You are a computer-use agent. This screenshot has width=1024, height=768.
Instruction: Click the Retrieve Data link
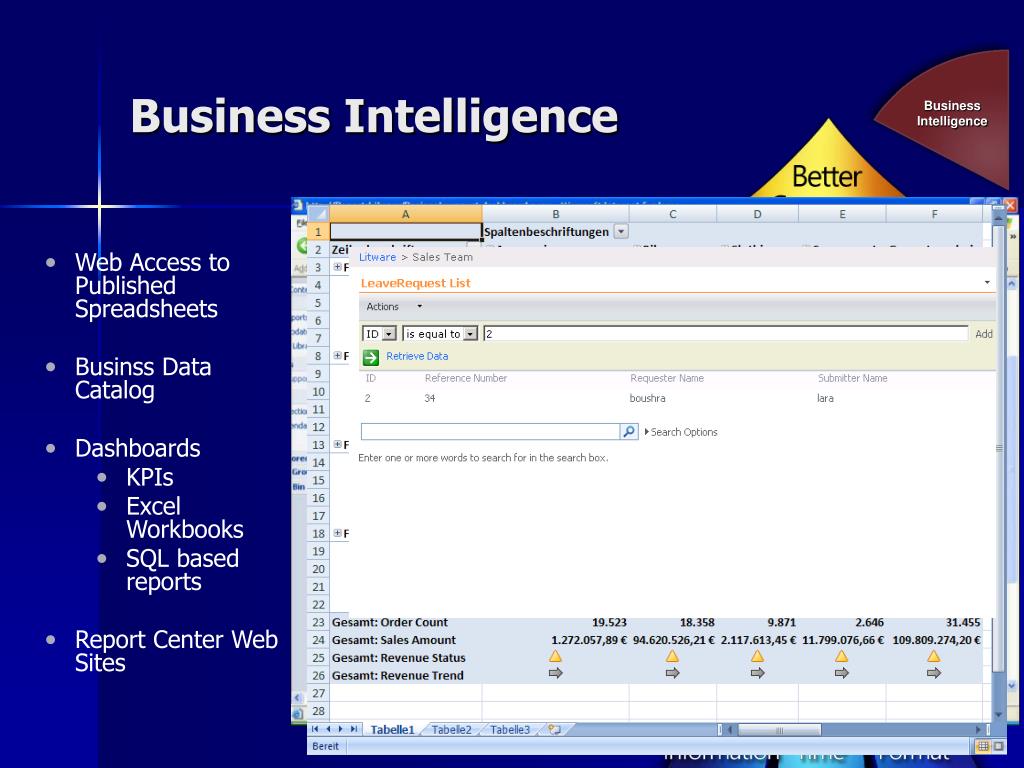click(x=417, y=356)
